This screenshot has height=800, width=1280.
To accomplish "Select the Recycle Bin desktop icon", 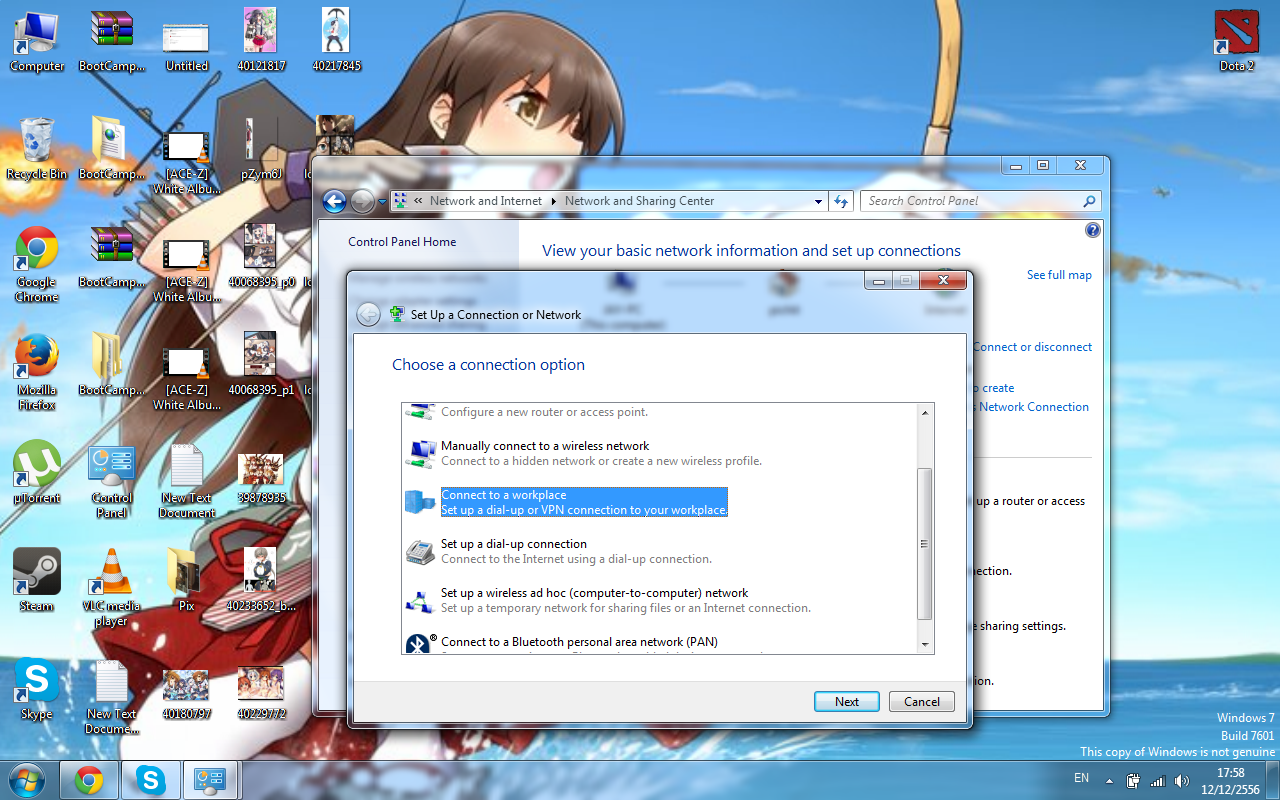I will click(x=37, y=150).
